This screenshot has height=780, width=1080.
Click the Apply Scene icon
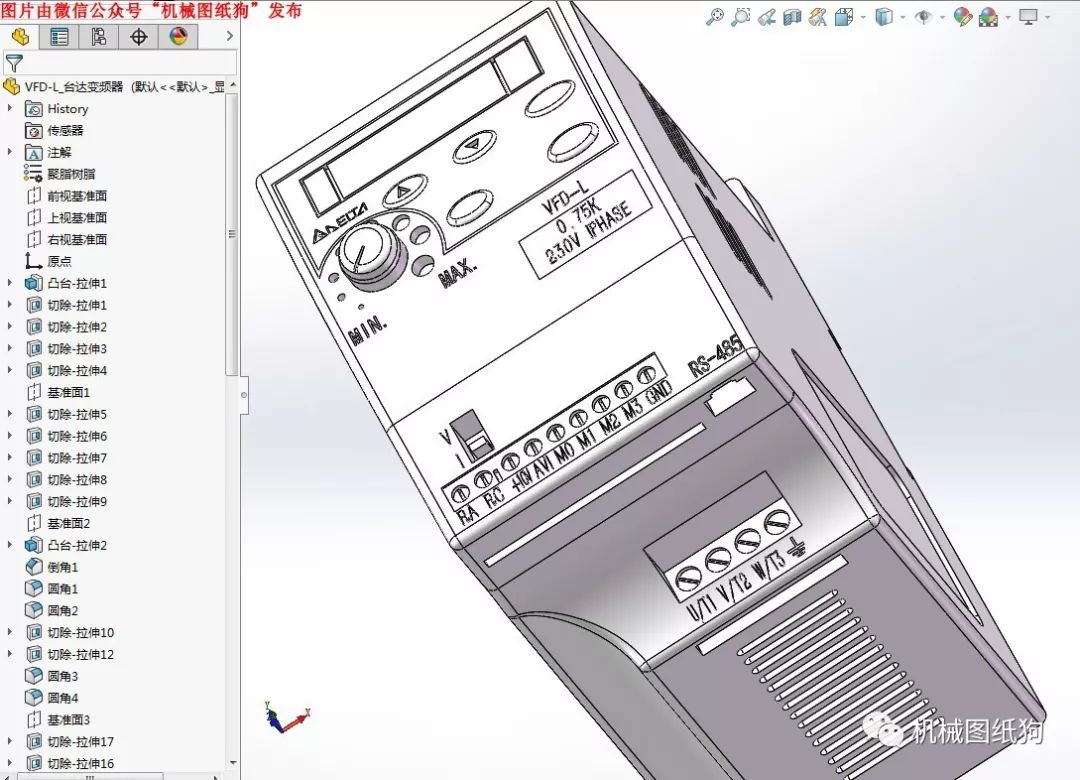(988, 17)
